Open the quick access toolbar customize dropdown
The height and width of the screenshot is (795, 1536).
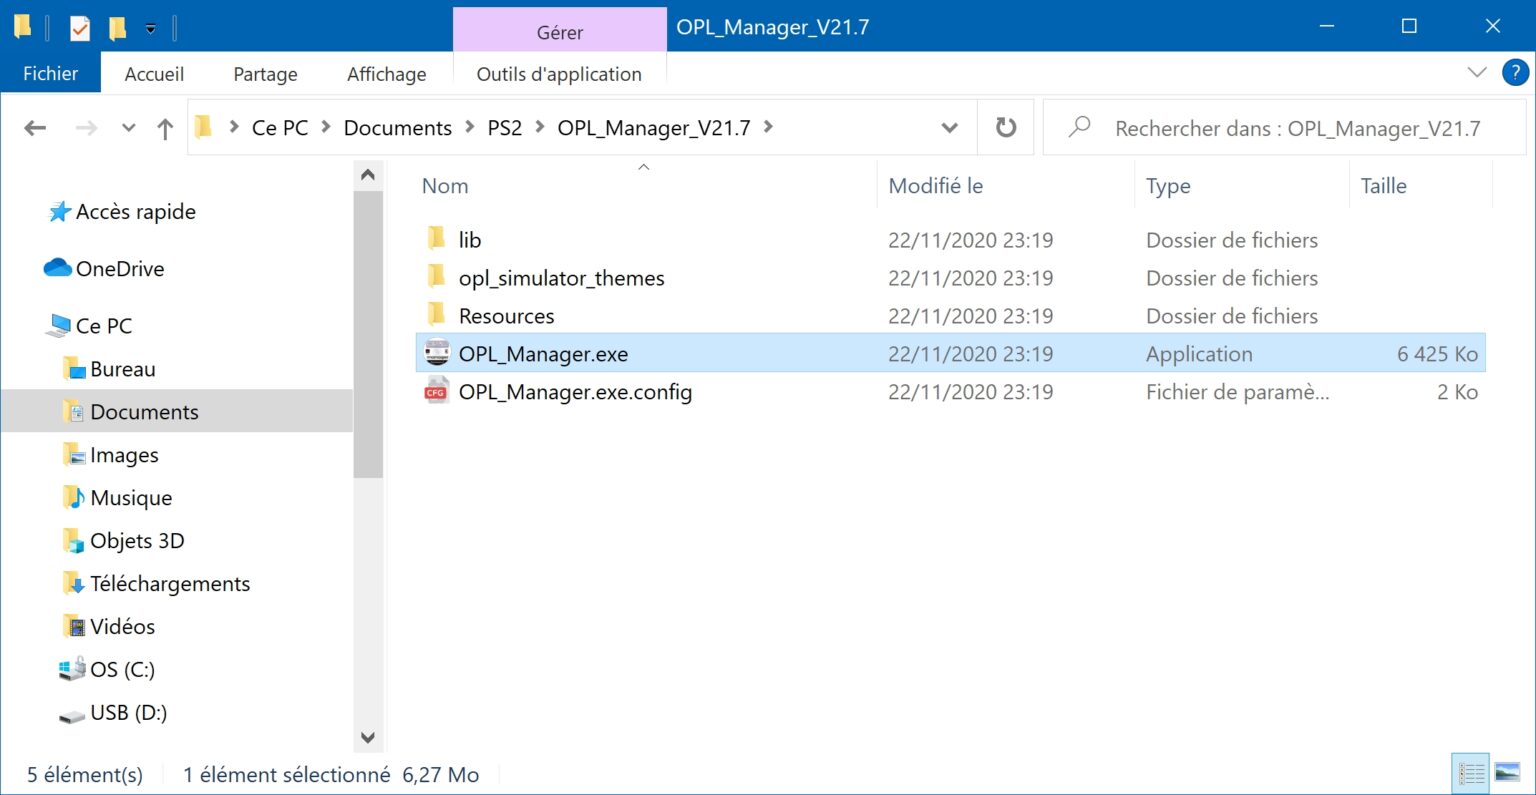click(x=150, y=29)
